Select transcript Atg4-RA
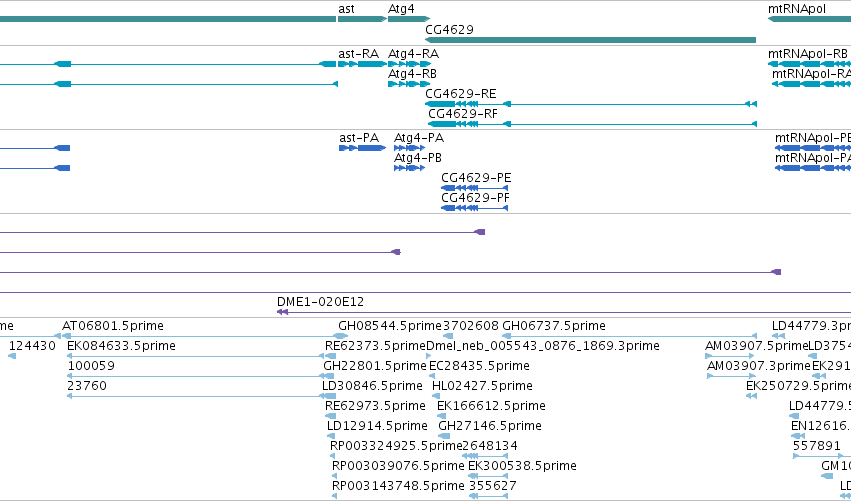Image resolution: width=851 pixels, height=501 pixels. point(409,64)
